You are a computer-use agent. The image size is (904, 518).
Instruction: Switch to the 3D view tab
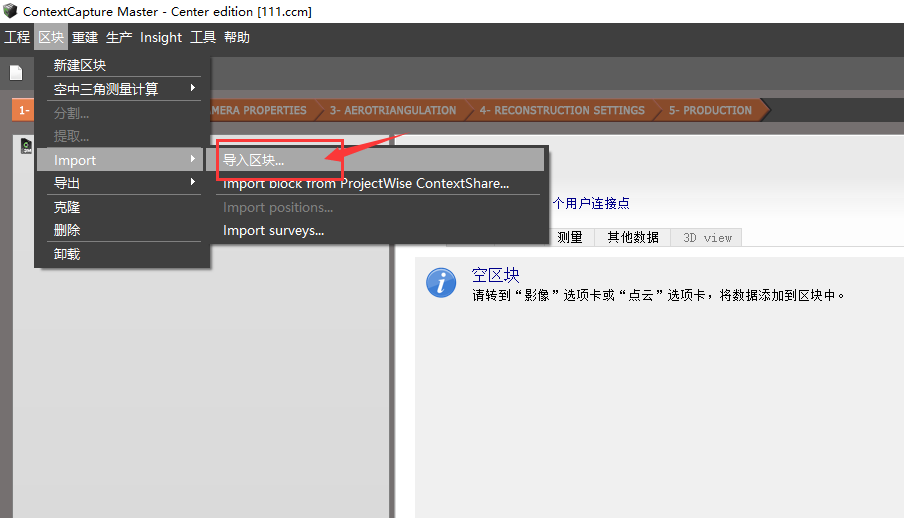click(707, 237)
